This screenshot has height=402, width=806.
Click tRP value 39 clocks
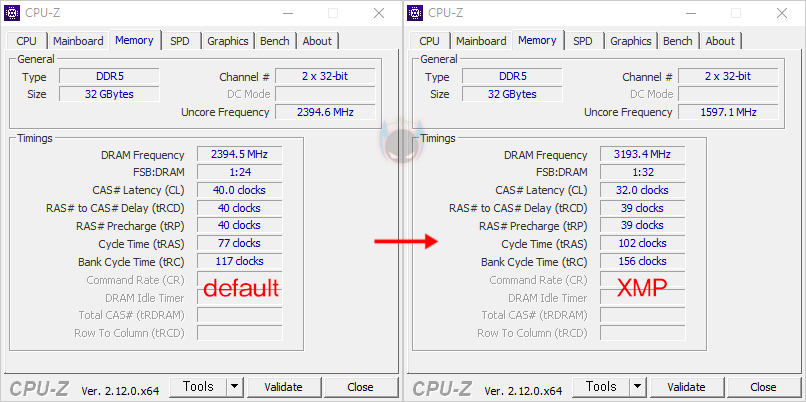tap(643, 226)
